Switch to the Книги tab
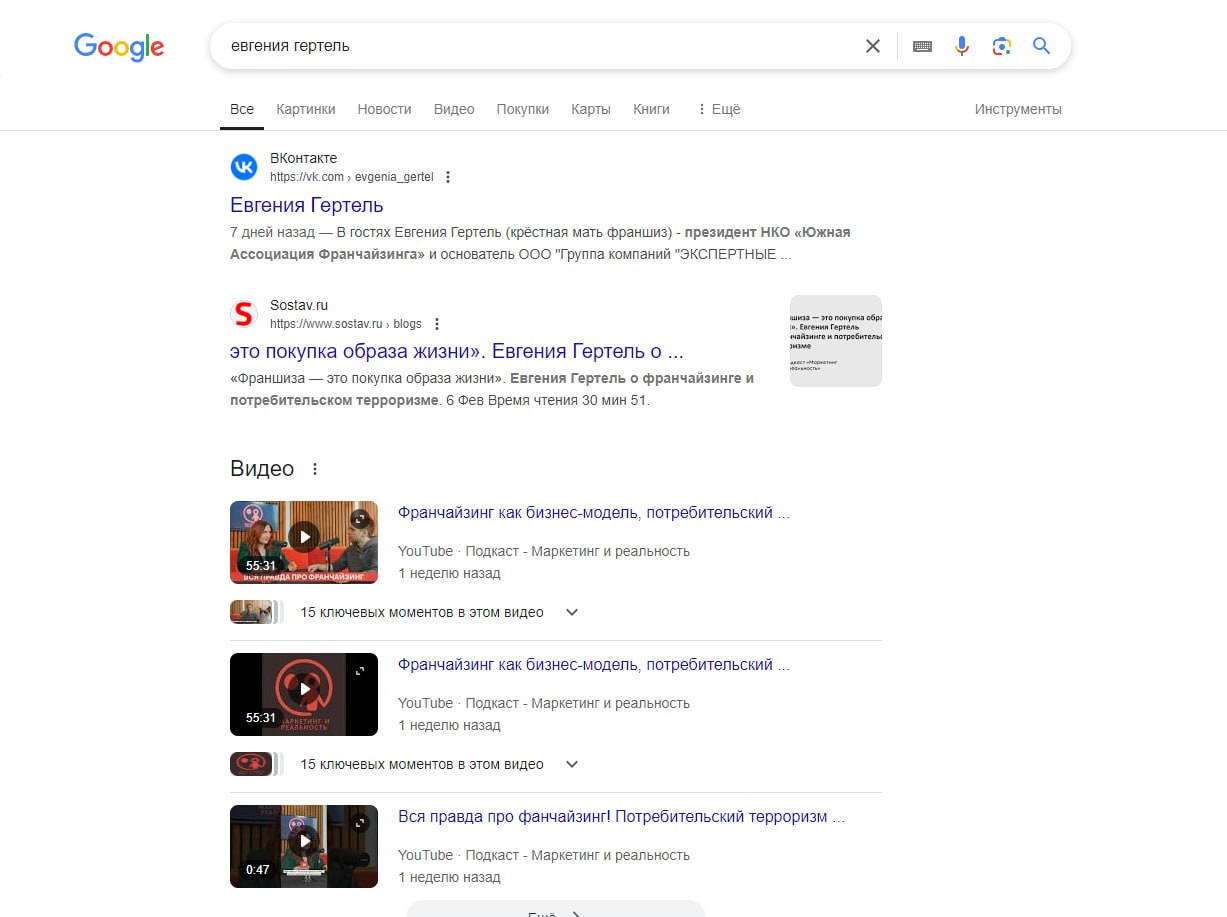Image resolution: width=1227 pixels, height=917 pixels. [651, 109]
